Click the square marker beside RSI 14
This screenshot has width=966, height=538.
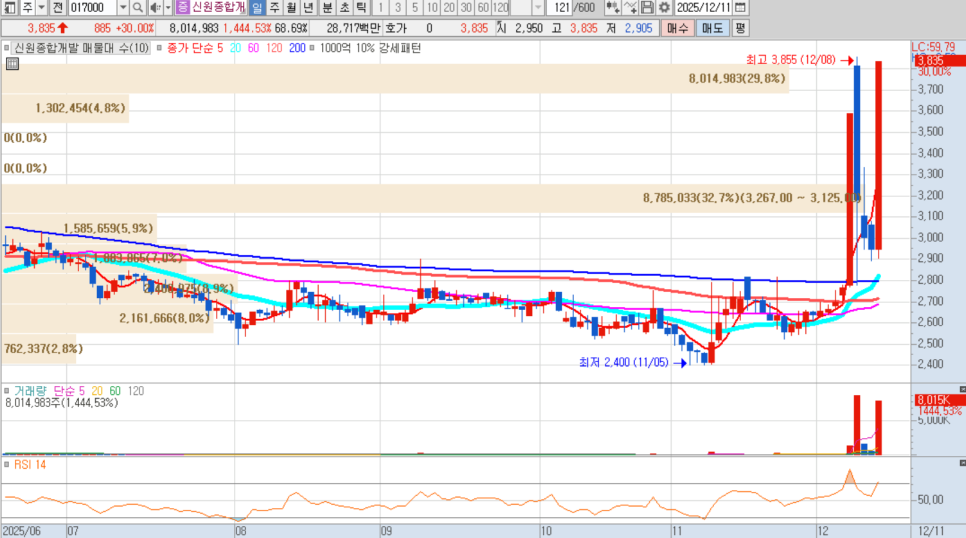click(x=7, y=464)
